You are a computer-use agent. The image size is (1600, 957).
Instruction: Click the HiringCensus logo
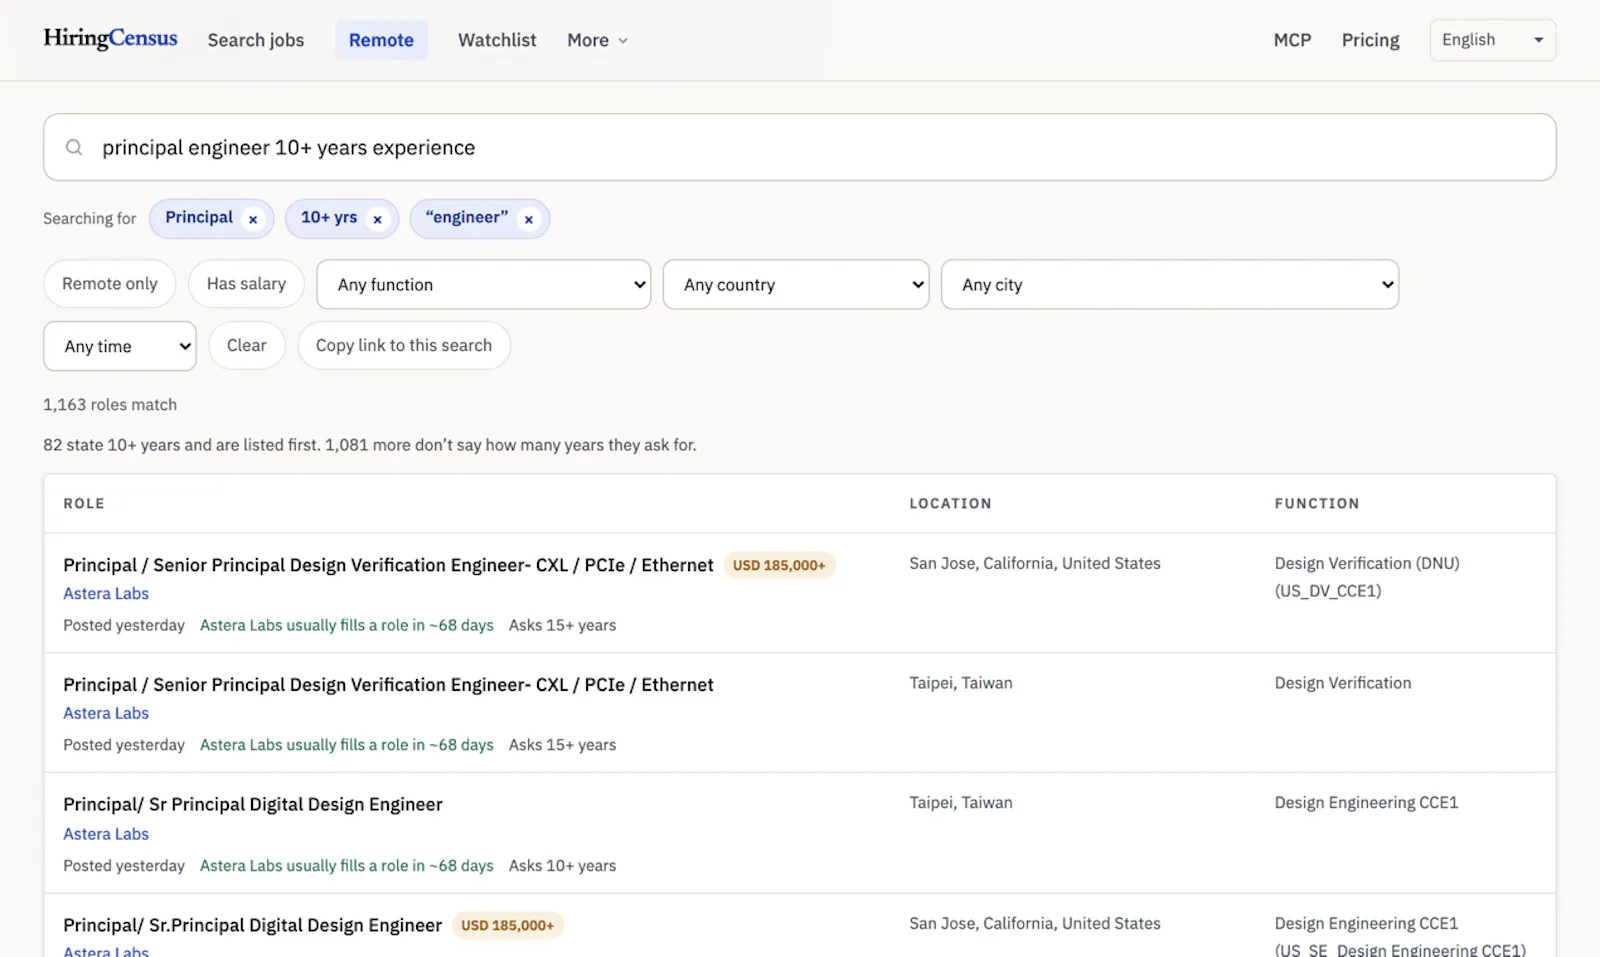pyautogui.click(x=110, y=39)
